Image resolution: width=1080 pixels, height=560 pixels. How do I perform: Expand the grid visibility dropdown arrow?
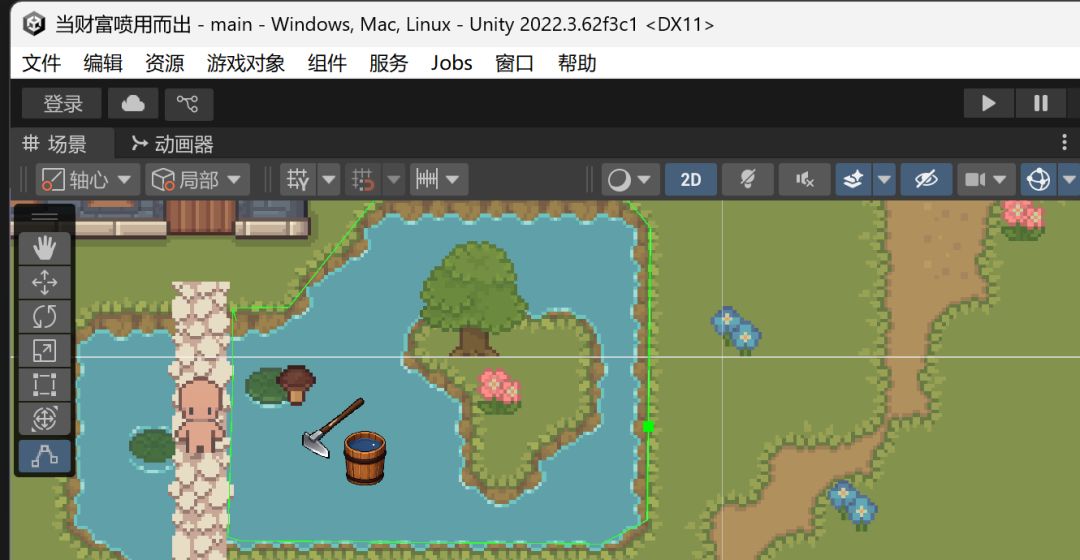329,180
